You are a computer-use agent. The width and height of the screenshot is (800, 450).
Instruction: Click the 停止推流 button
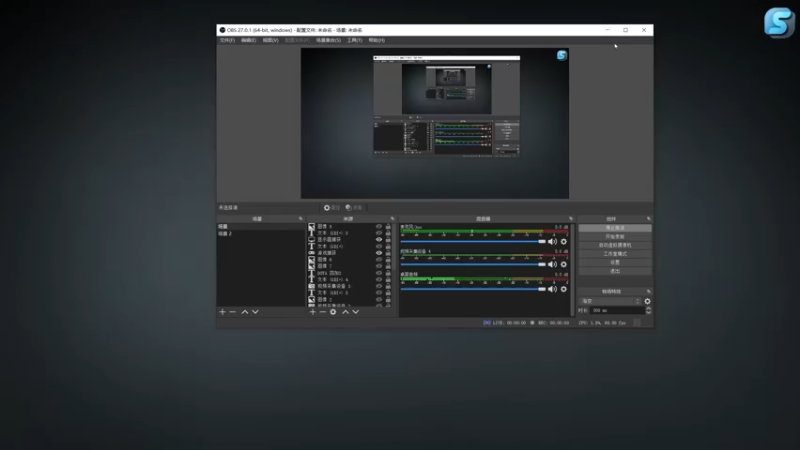pos(615,228)
